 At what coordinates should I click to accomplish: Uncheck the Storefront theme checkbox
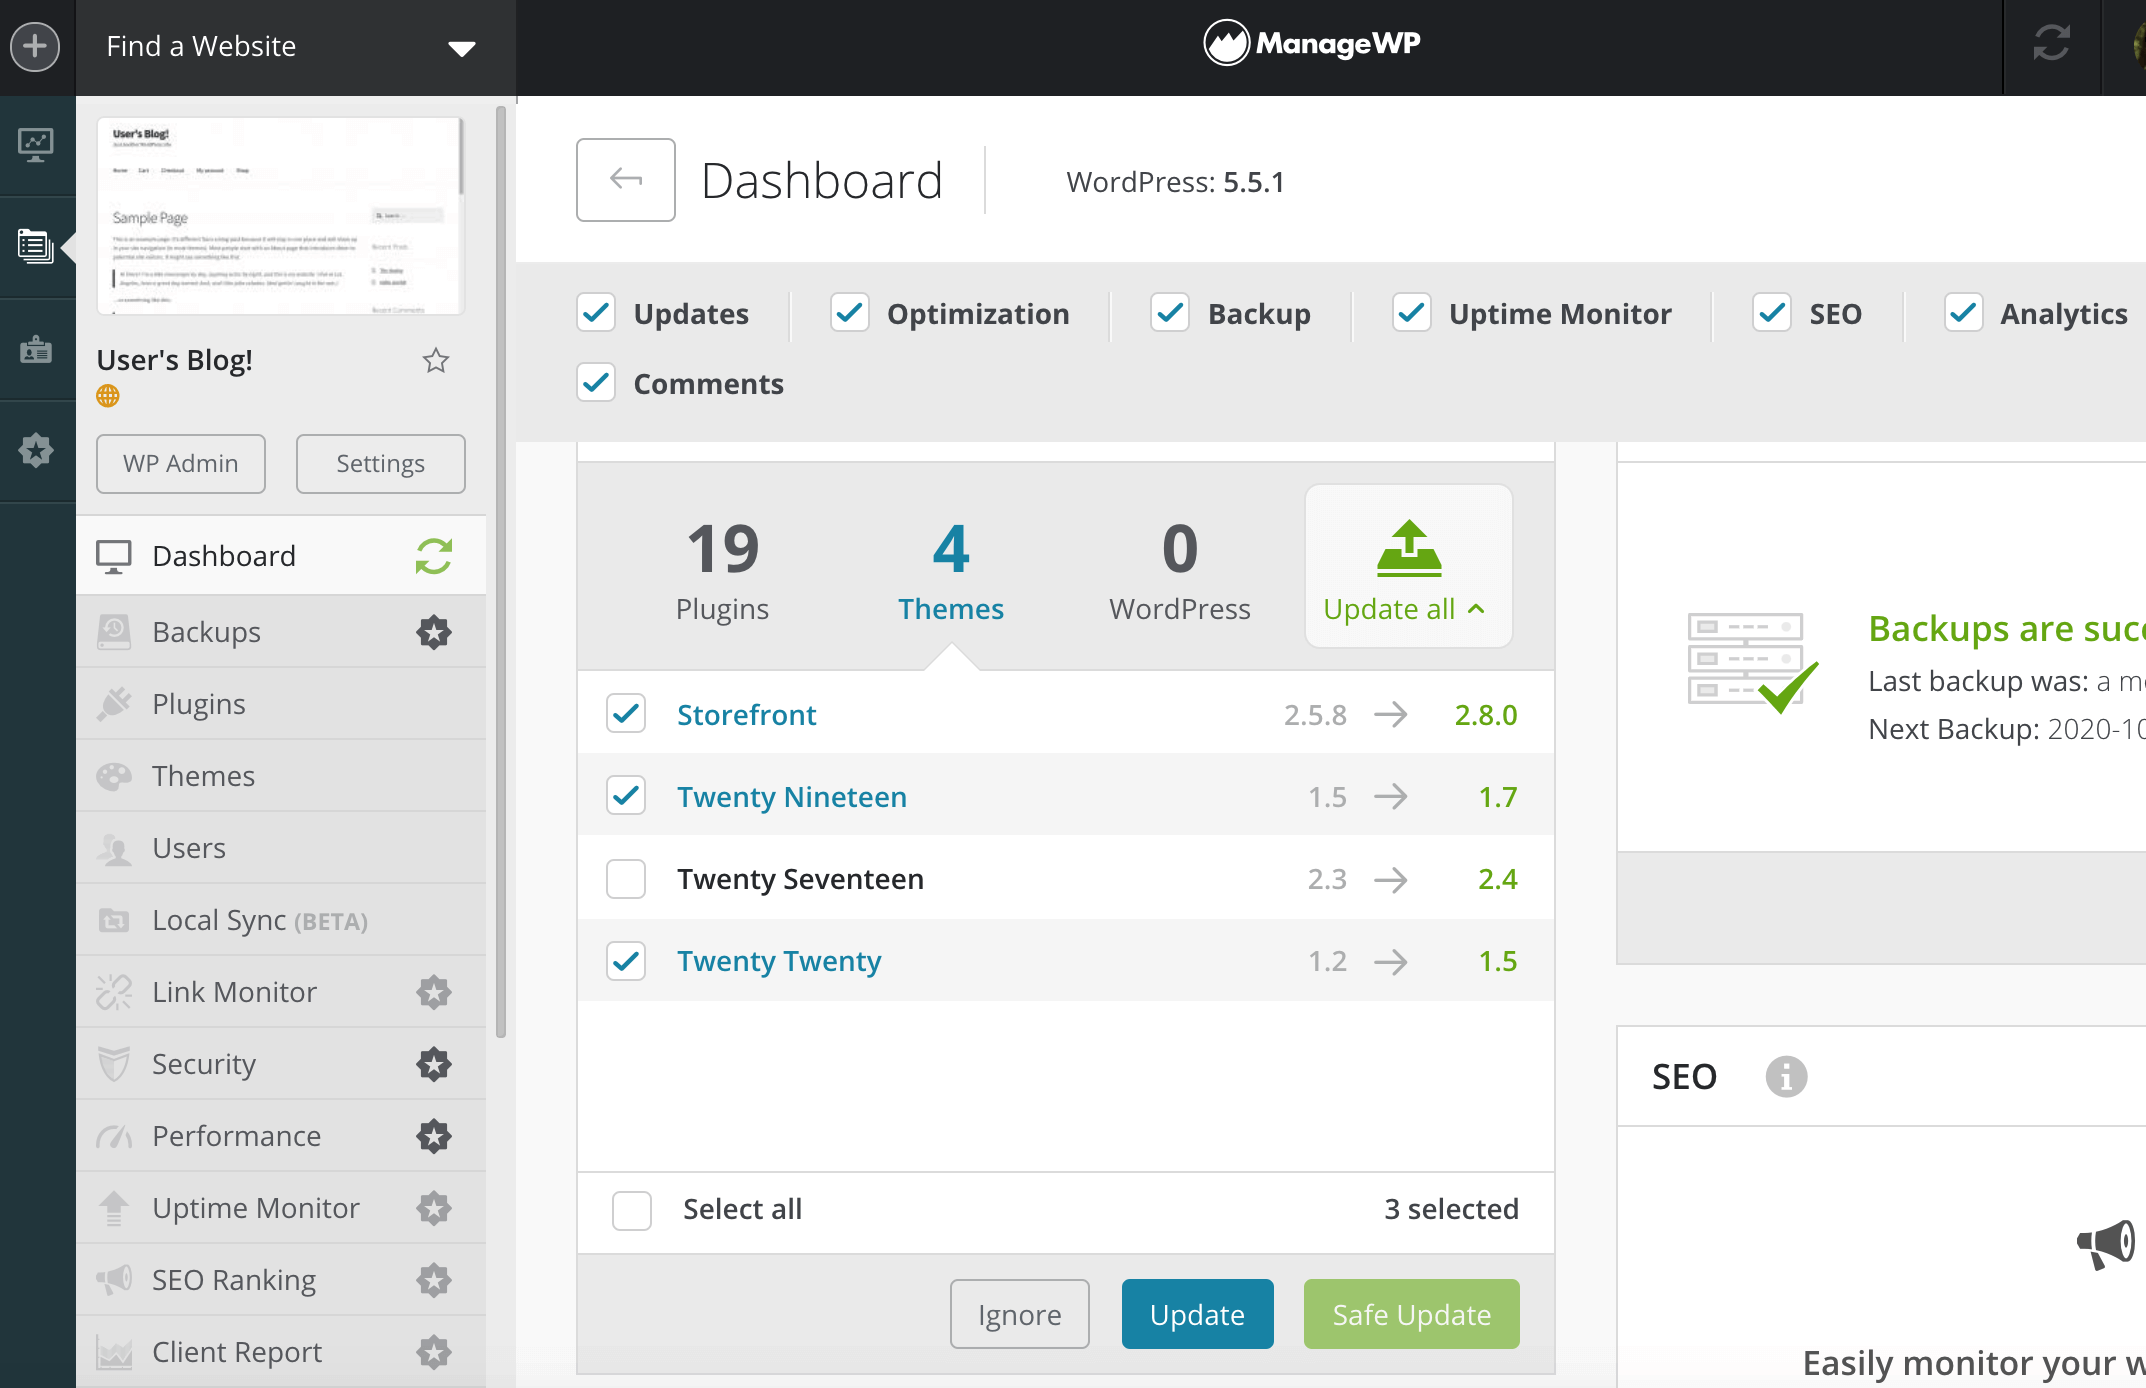626,714
